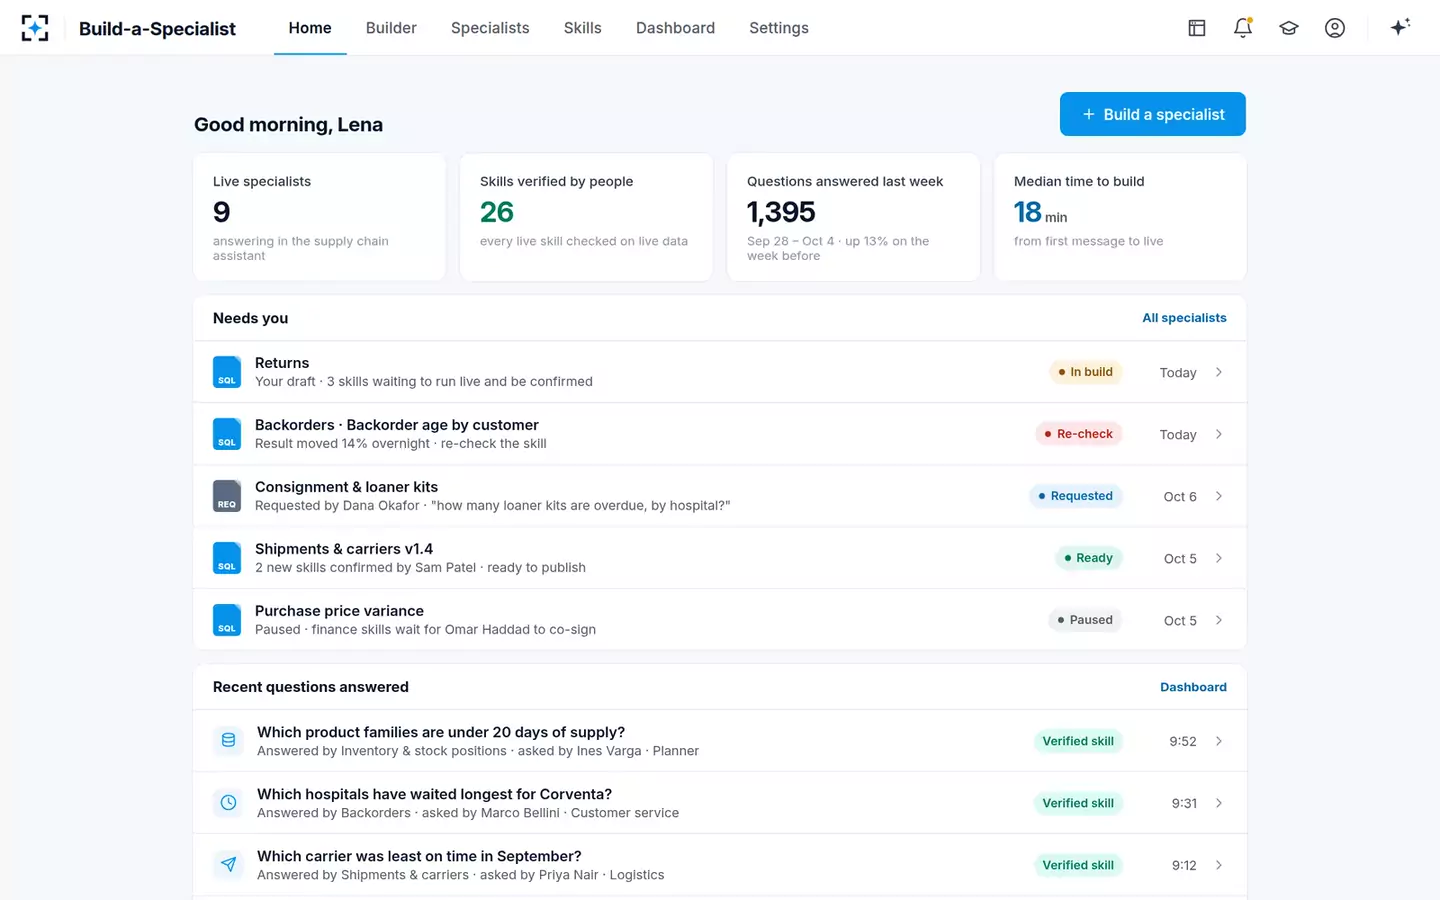Click the Build a specialist button
This screenshot has height=900, width=1440.
1153,114
